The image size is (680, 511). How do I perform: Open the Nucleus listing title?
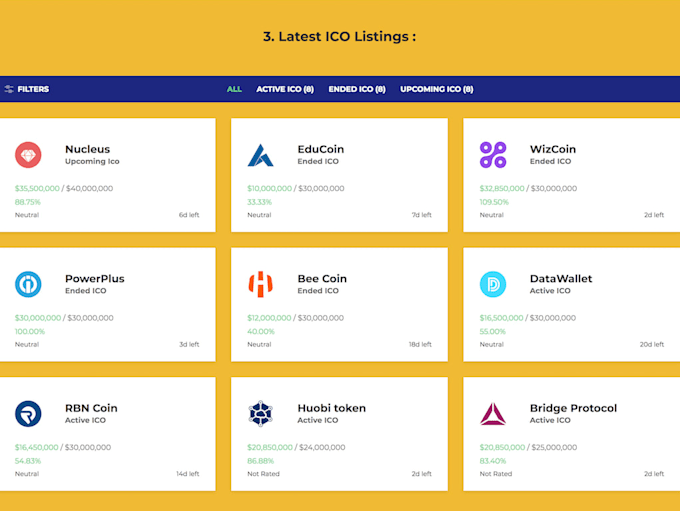[87, 149]
